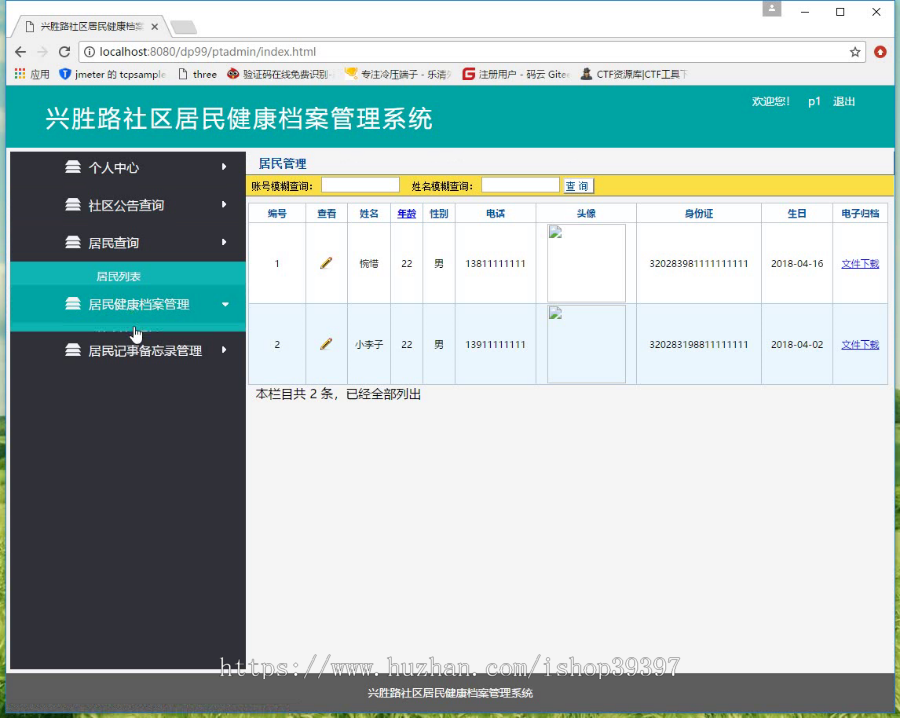Image resolution: width=900 pixels, height=718 pixels.
Task: Click the avatar image for 小李子
Action: tap(586, 344)
